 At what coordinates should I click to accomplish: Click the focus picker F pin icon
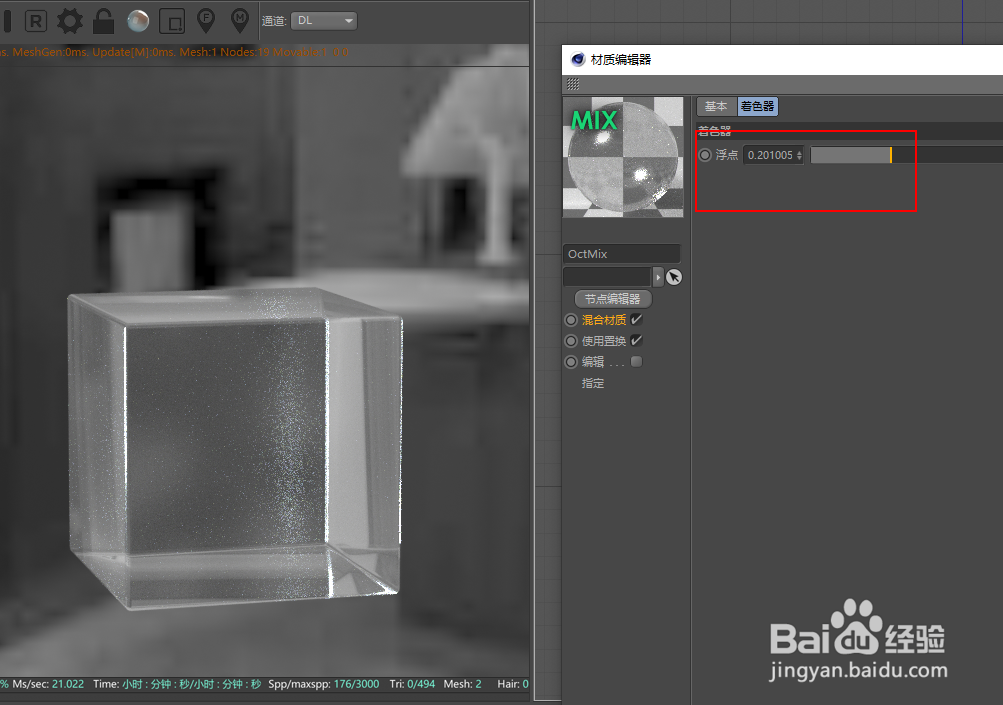pos(205,20)
